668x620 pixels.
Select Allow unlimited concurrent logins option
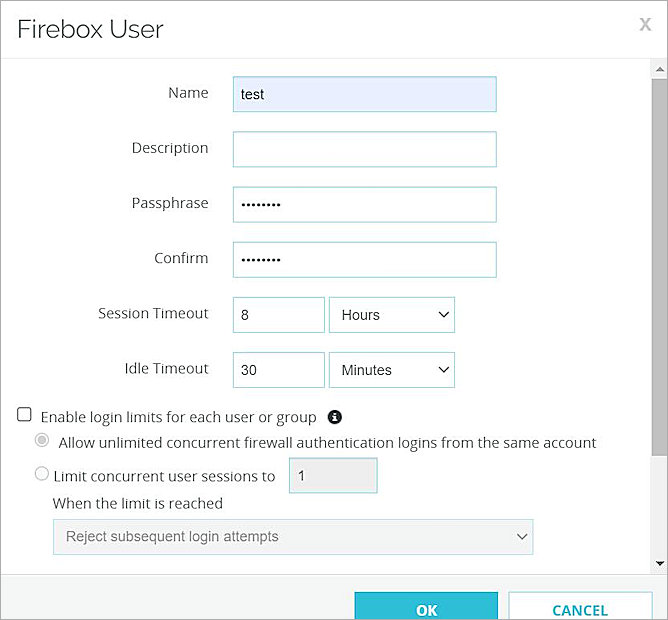tap(42, 441)
